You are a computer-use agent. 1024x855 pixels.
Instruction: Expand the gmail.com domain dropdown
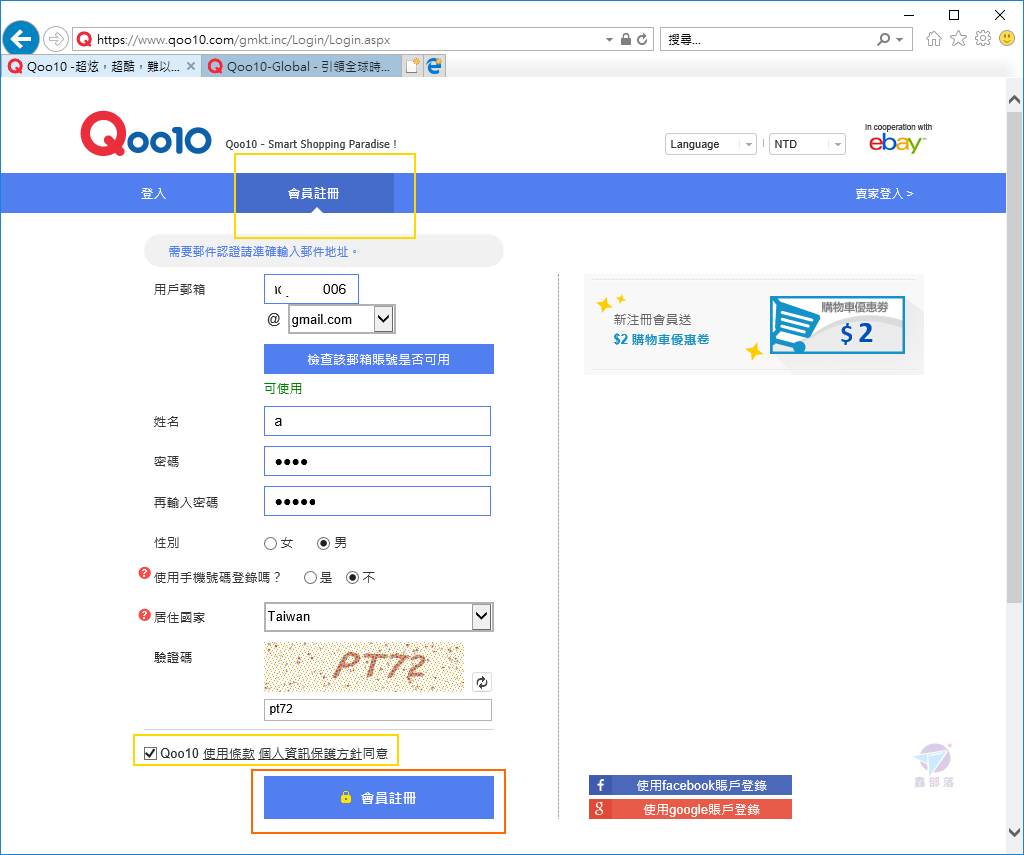[x=383, y=319]
